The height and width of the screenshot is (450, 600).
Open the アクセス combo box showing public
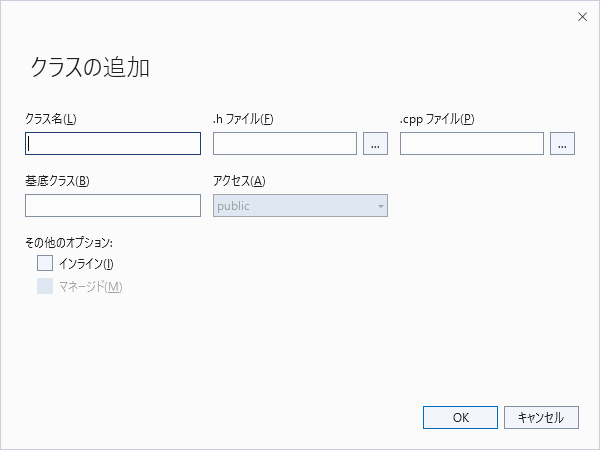[294, 206]
